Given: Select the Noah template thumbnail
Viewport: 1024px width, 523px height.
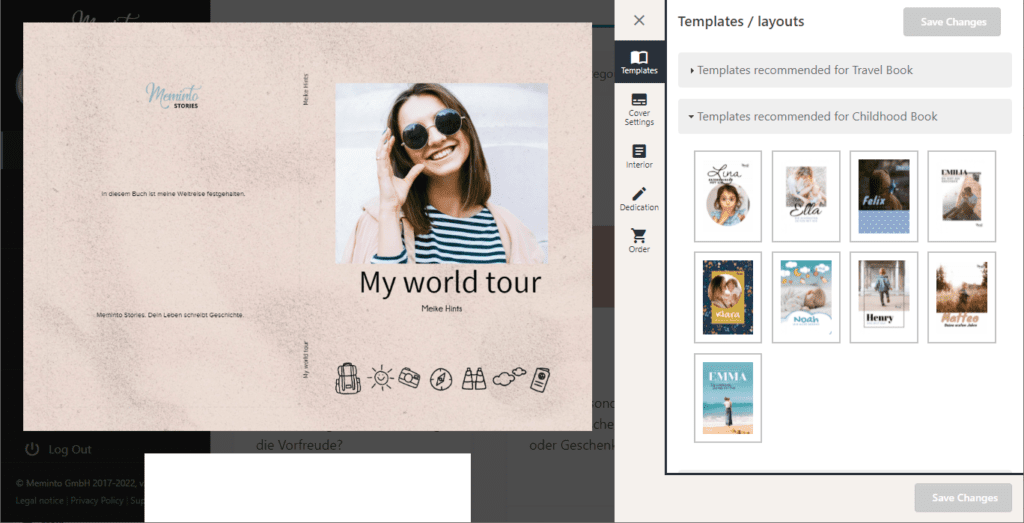Looking at the screenshot, I should pyautogui.click(x=806, y=297).
